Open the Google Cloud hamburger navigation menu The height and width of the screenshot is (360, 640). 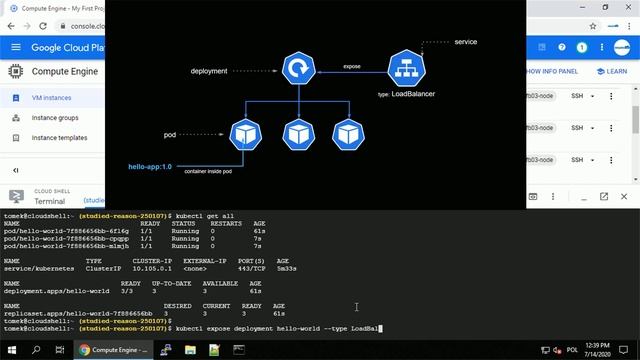16,47
